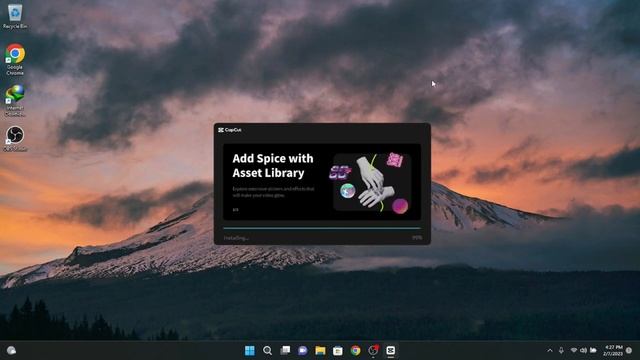Open the Windows Start menu
640x360 pixels.
(x=249, y=350)
